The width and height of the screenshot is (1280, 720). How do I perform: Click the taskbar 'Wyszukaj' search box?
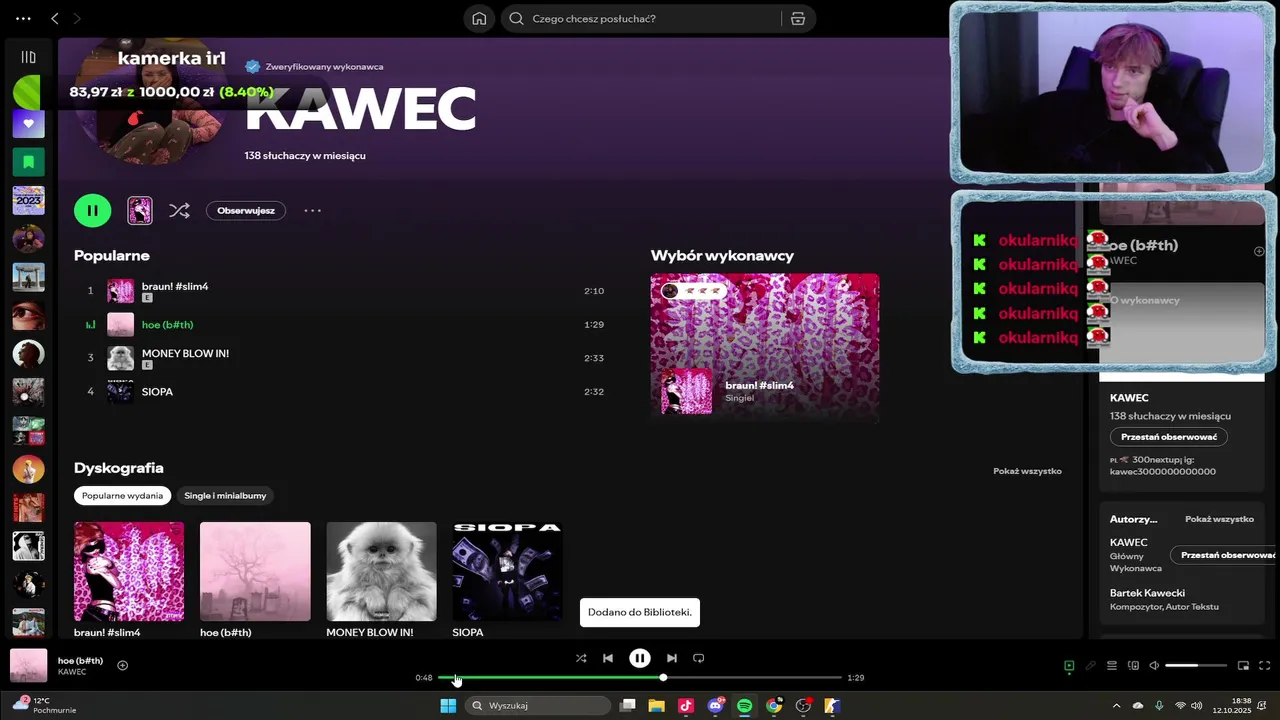538,705
